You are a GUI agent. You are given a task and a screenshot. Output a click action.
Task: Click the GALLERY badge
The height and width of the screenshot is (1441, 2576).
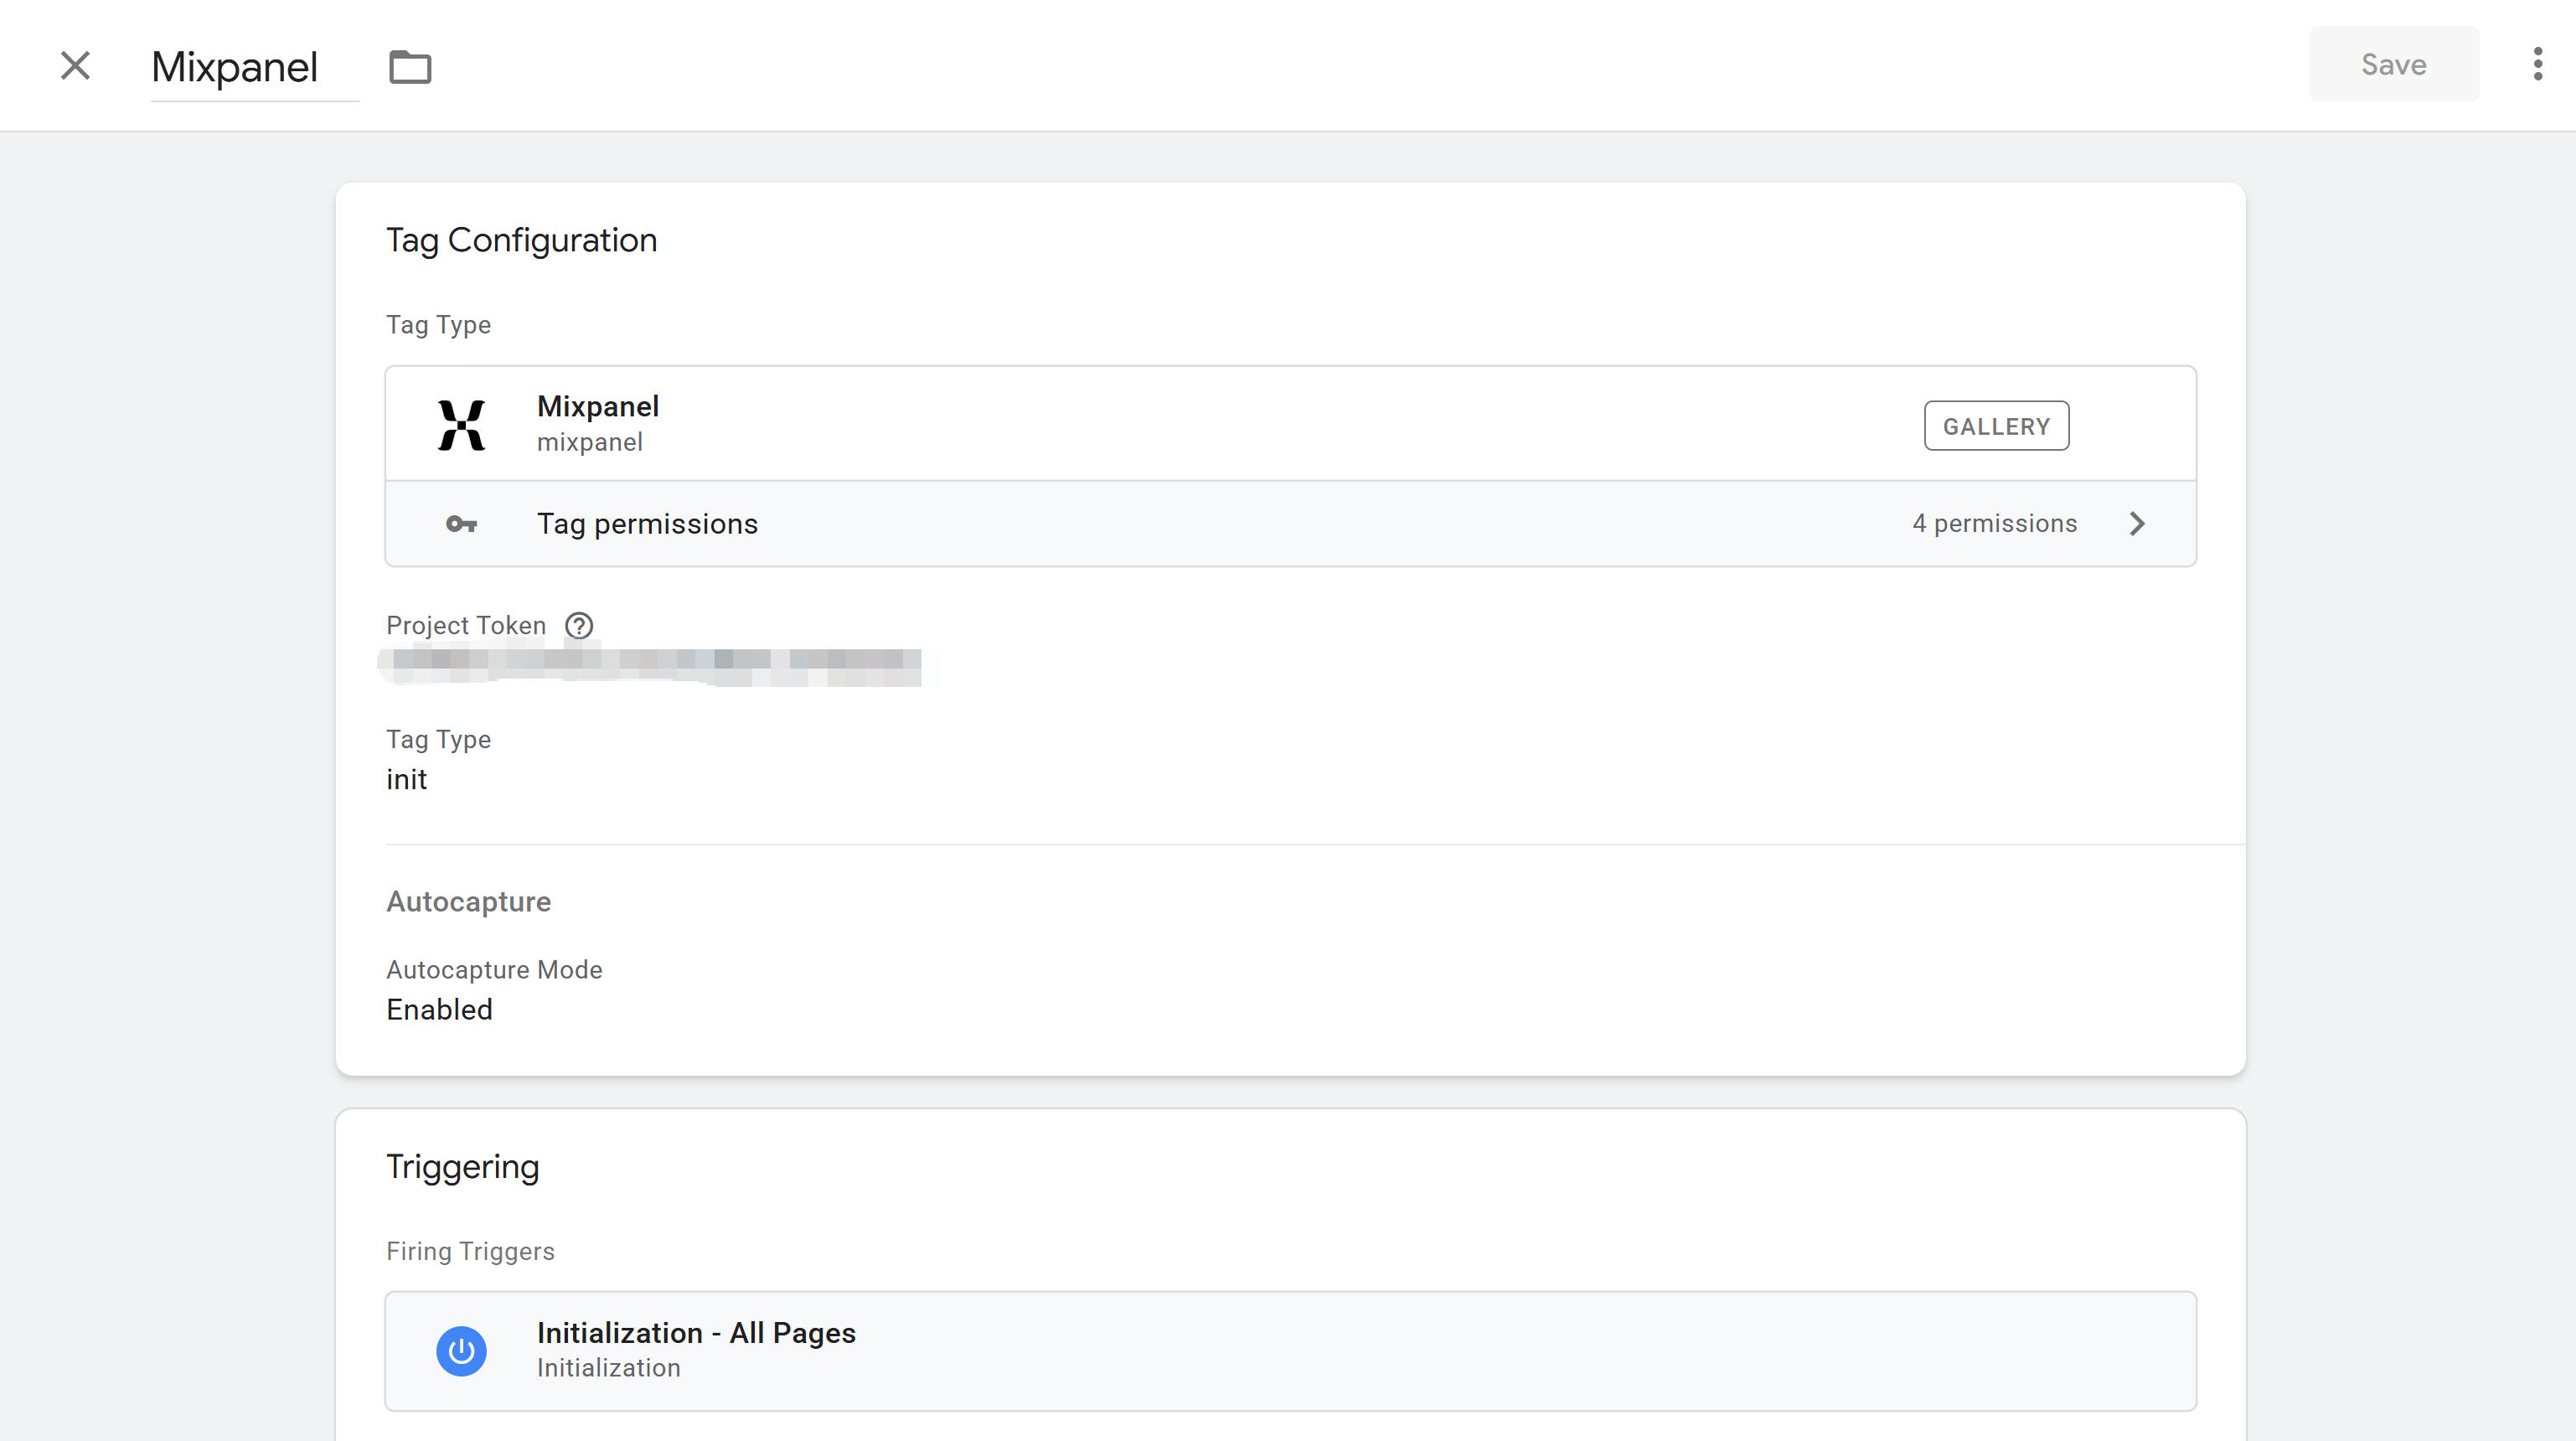pos(1996,426)
